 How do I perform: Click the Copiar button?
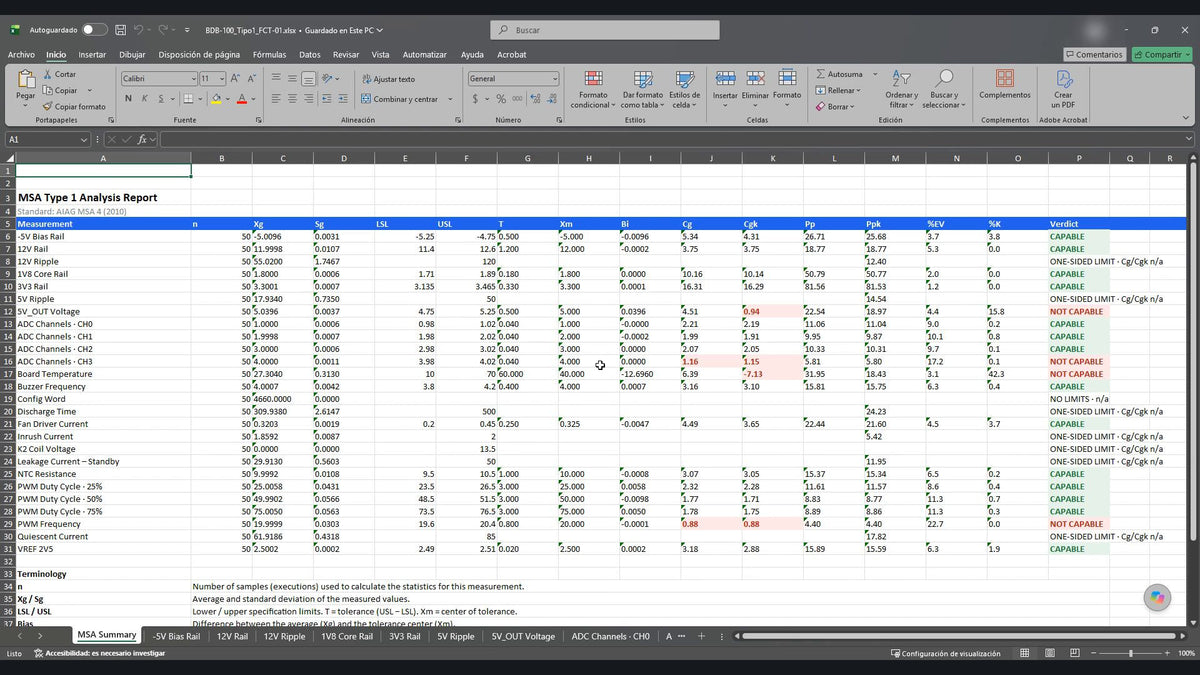59,90
